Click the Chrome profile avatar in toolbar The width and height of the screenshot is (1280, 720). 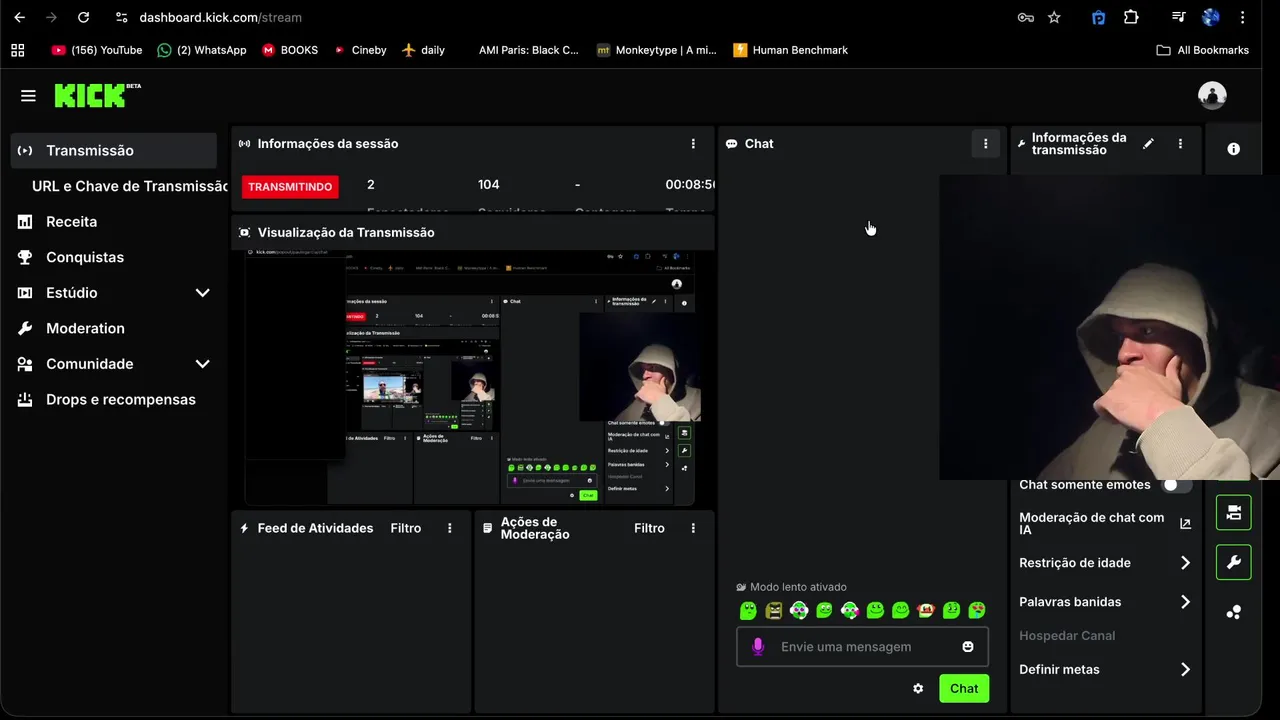click(x=1211, y=17)
